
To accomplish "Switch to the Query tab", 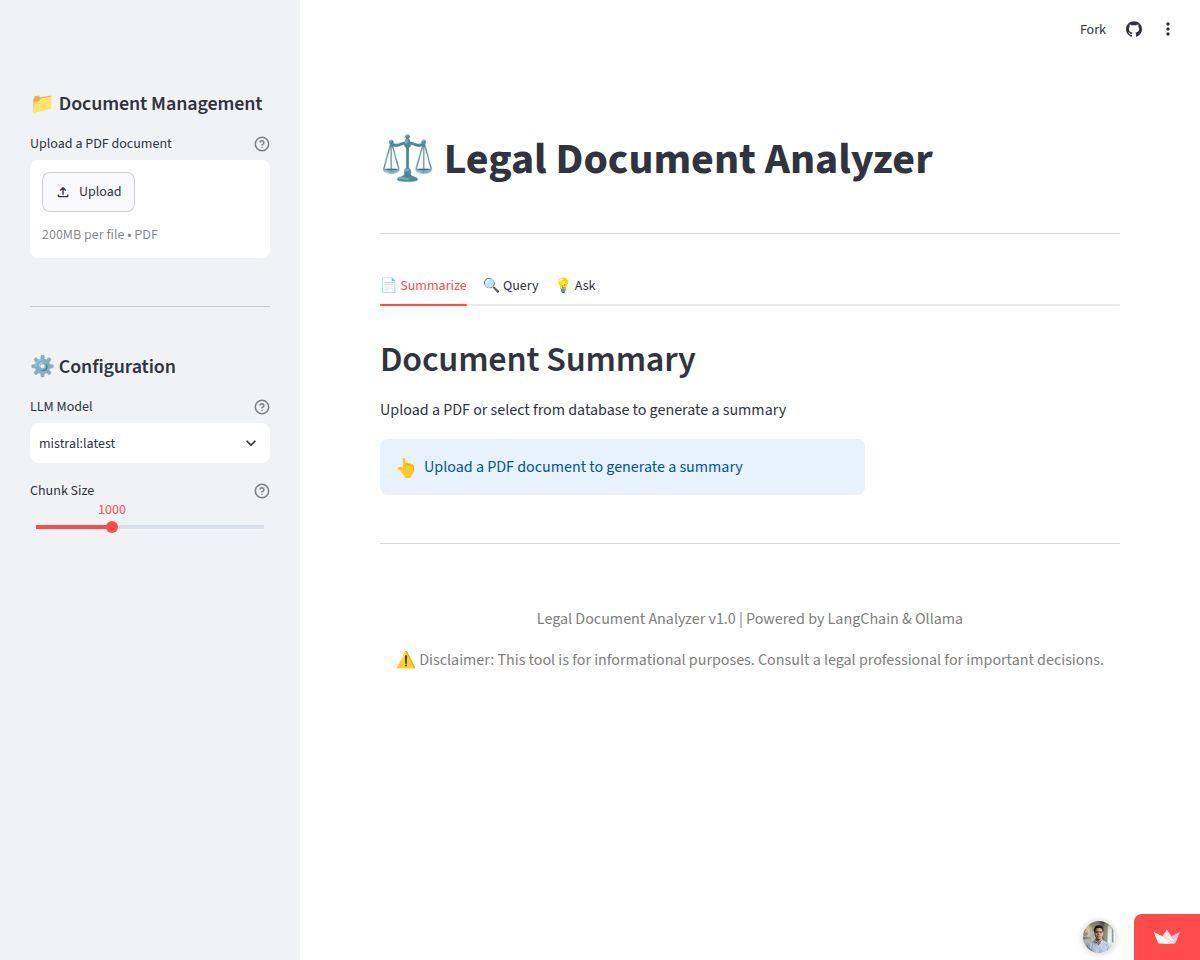I will [x=511, y=285].
